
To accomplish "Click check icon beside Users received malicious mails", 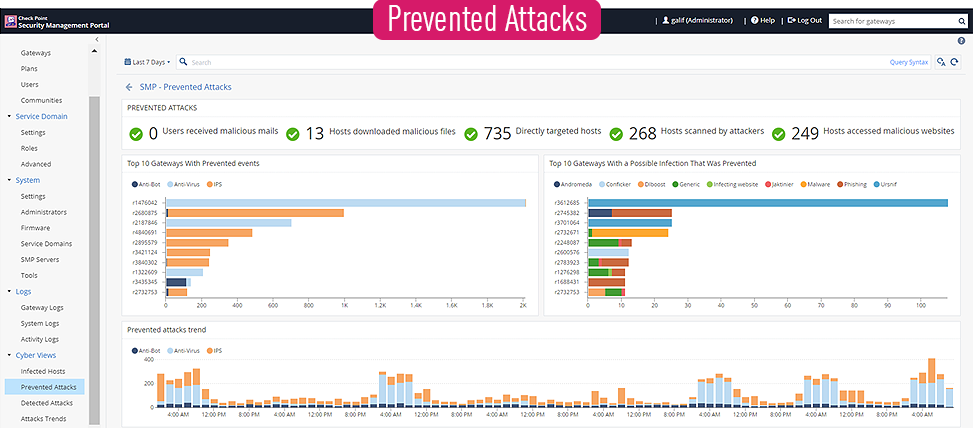I will [x=136, y=134].
